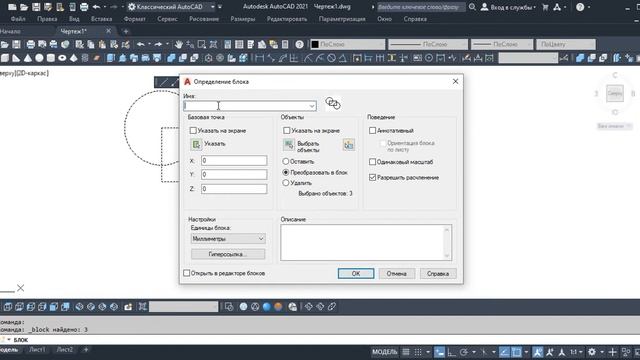Click the Select objects icon in dialog

tap(289, 144)
